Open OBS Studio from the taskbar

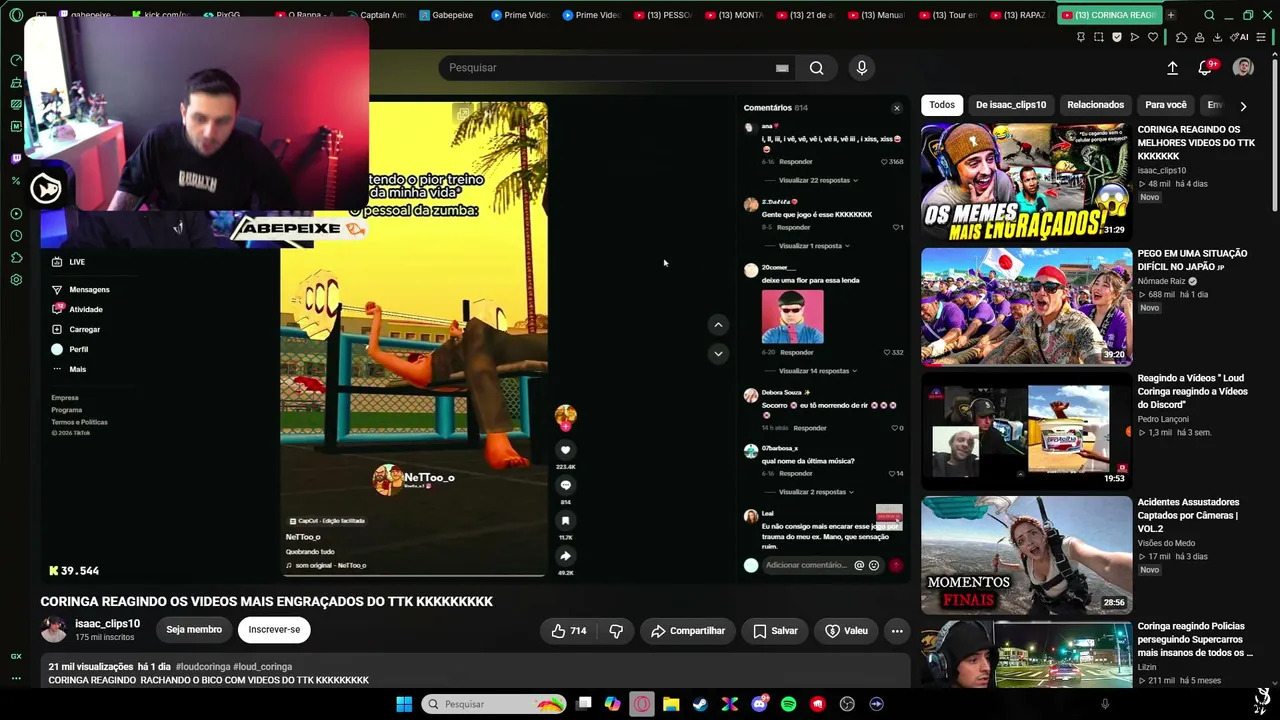click(x=848, y=704)
